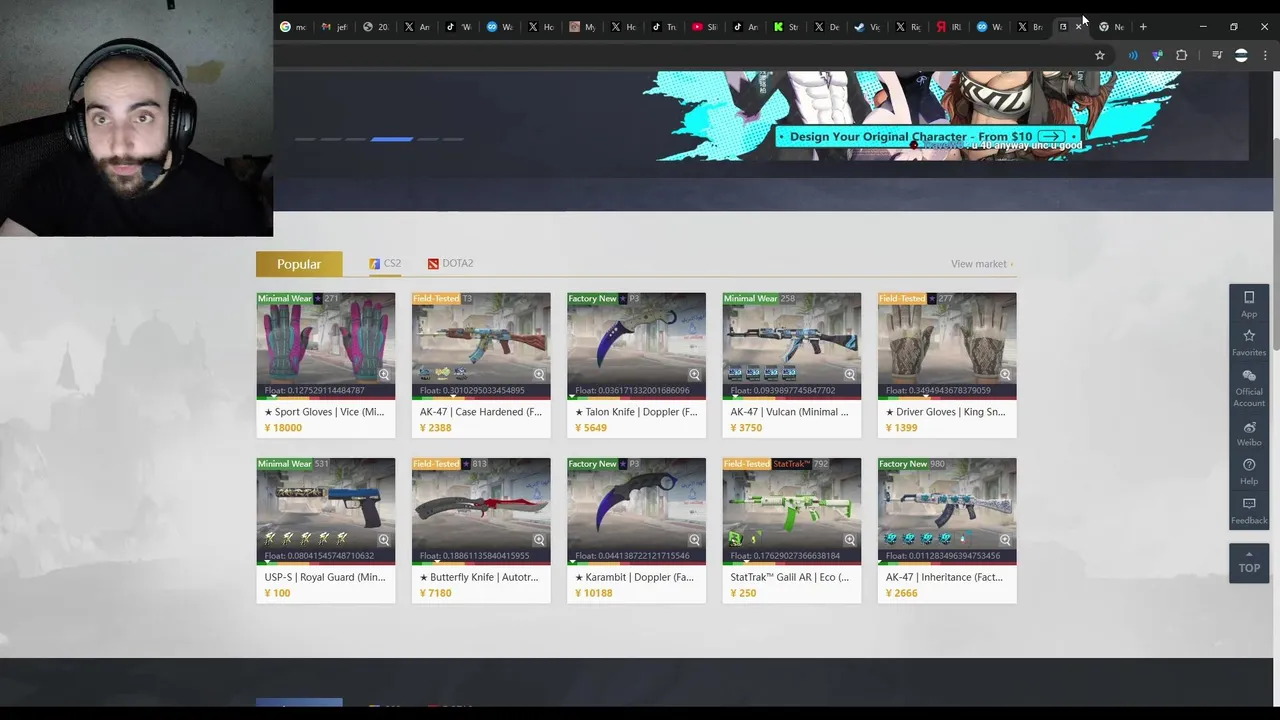Inspect Karambit Doppler with magnifier icon
Image resolution: width=1280 pixels, height=720 pixels.
[x=694, y=540]
